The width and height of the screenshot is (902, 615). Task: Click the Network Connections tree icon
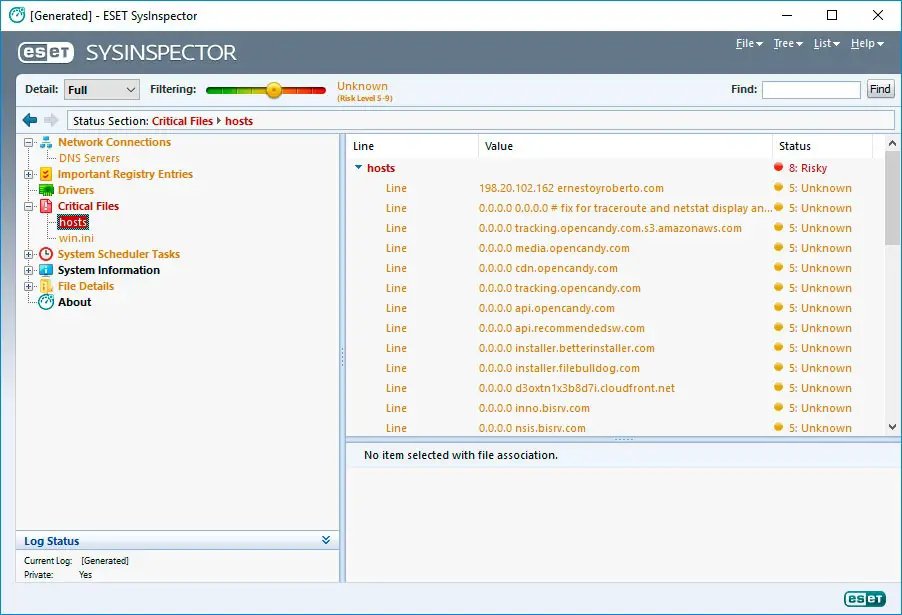46,143
